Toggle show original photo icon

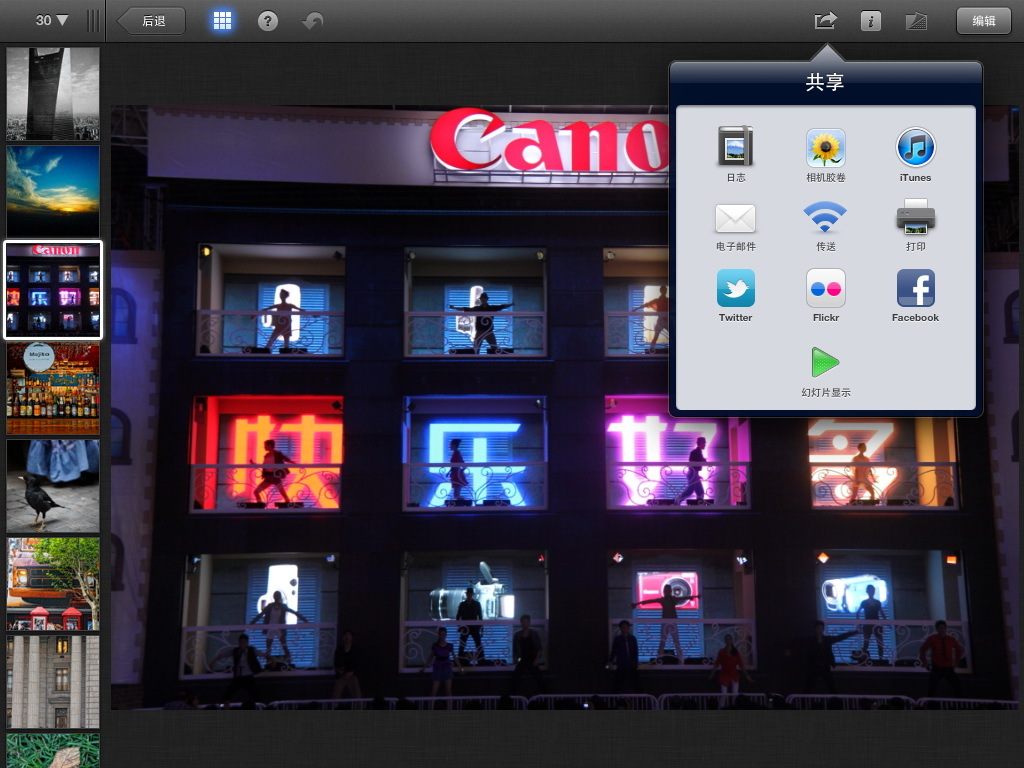916,21
